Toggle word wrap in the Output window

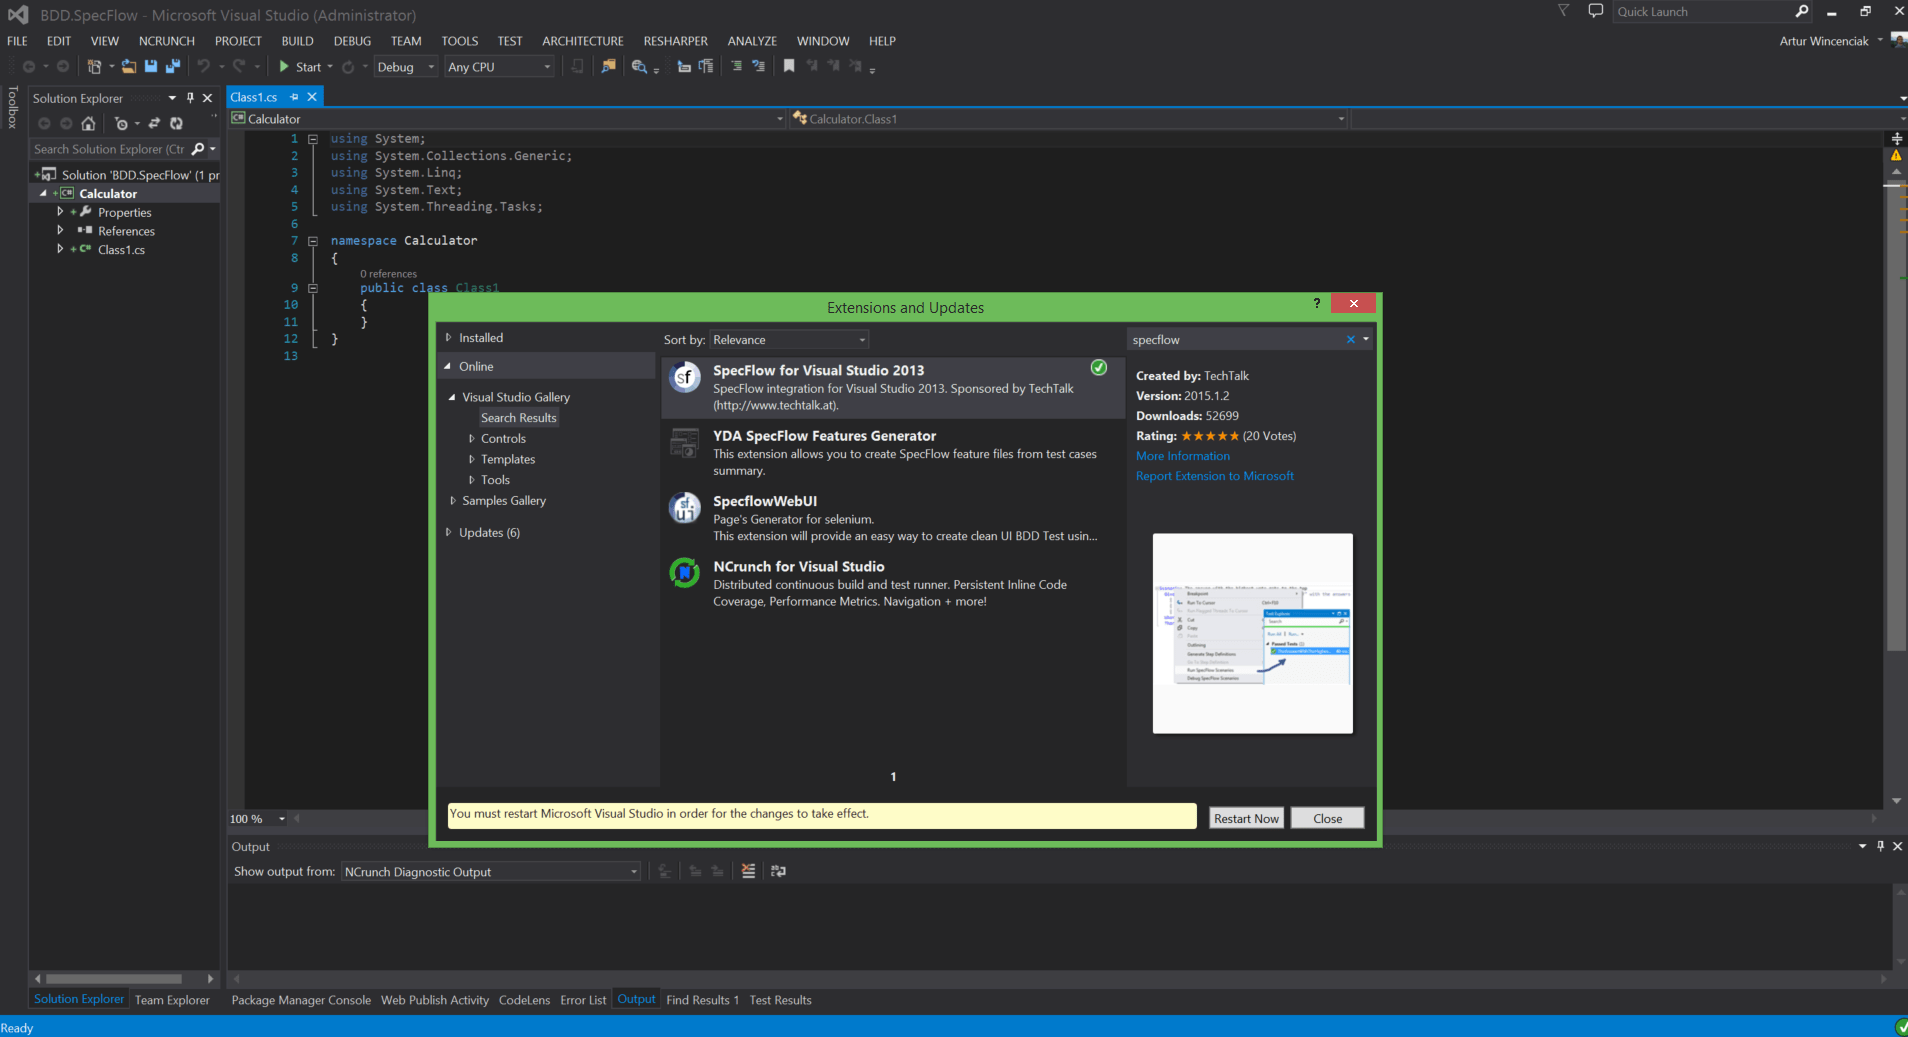(x=779, y=871)
